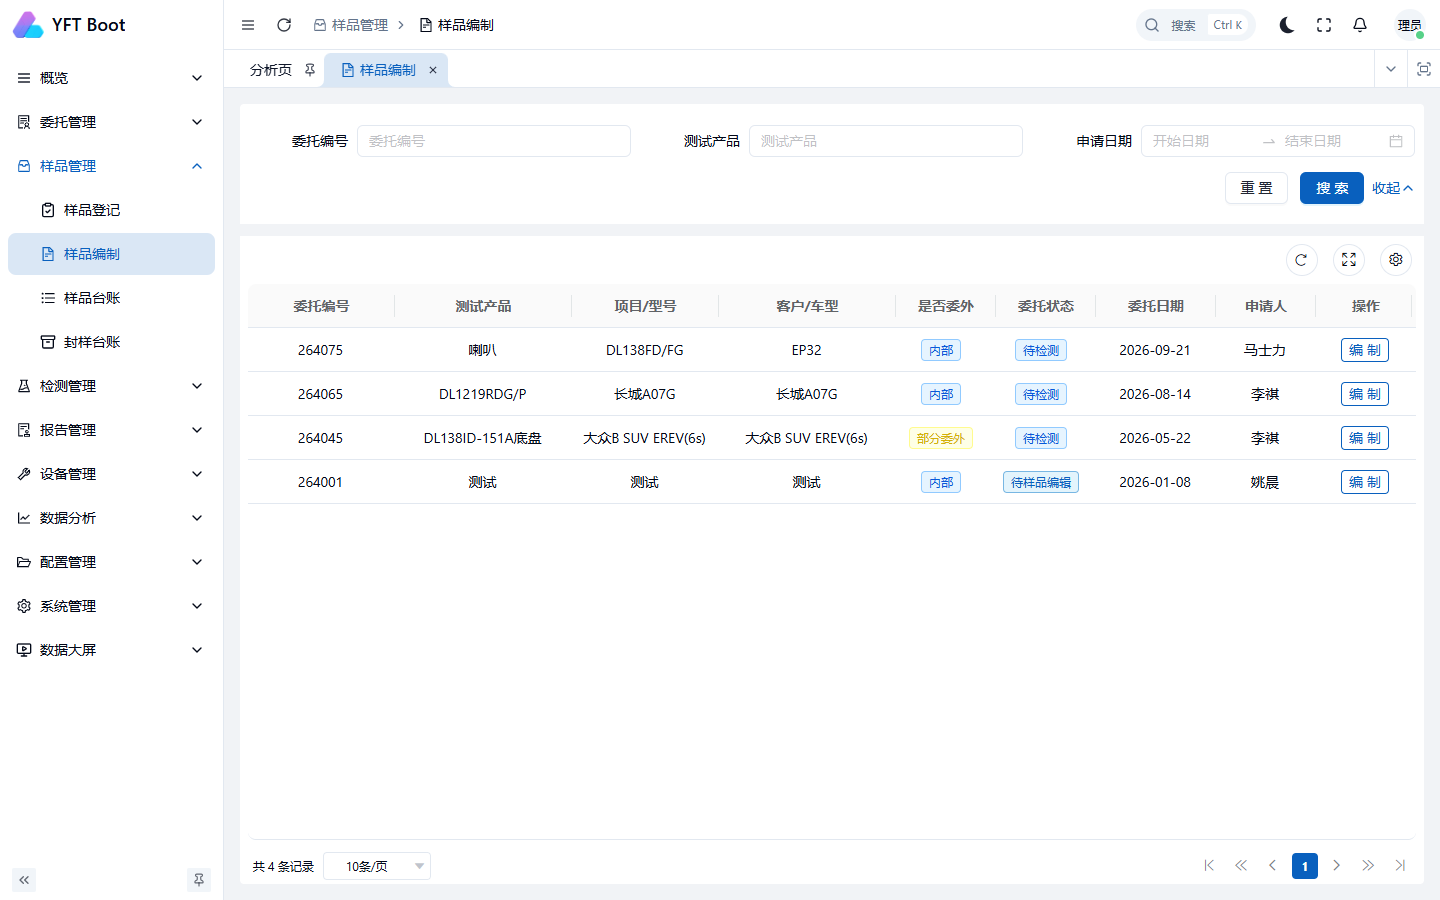Open the 开始日期 date picker
The width and height of the screenshot is (1440, 900).
1200,141
